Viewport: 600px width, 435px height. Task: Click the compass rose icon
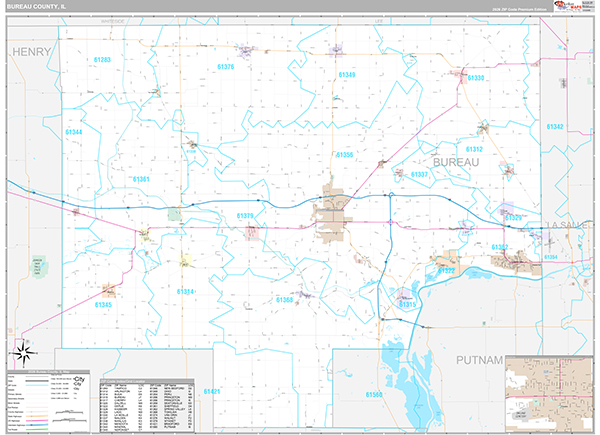[x=23, y=353]
